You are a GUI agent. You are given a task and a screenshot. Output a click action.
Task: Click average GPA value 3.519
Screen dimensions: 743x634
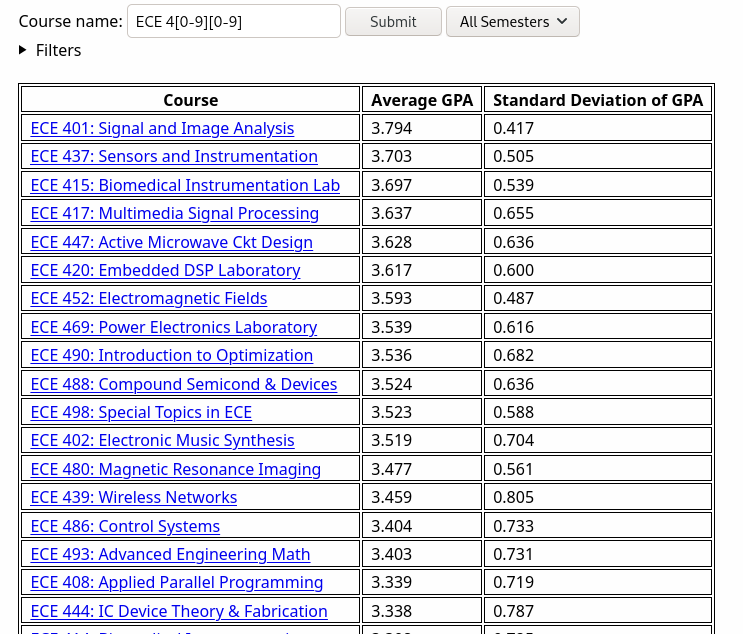click(391, 440)
